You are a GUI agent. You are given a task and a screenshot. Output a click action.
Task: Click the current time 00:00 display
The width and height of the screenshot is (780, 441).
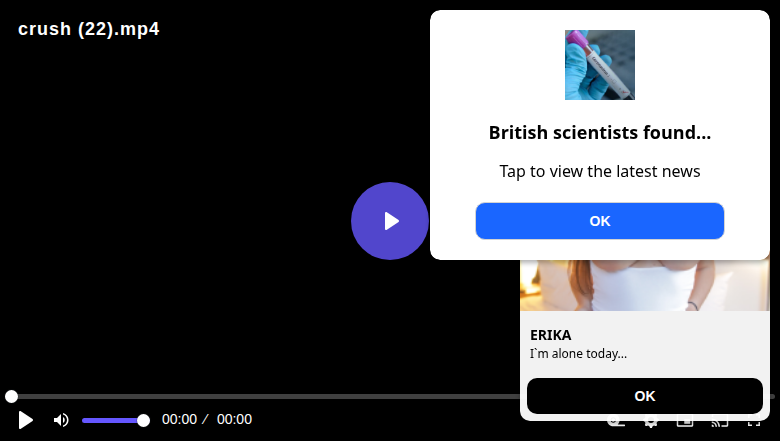[x=180, y=420]
